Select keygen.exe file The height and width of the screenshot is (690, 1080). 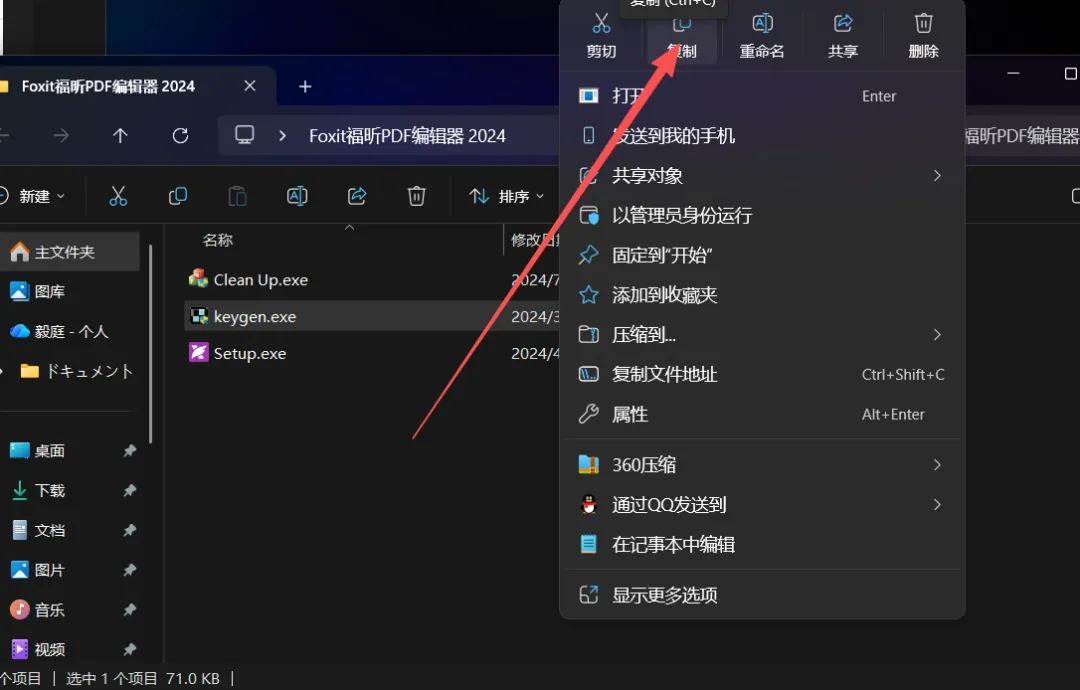[255, 317]
